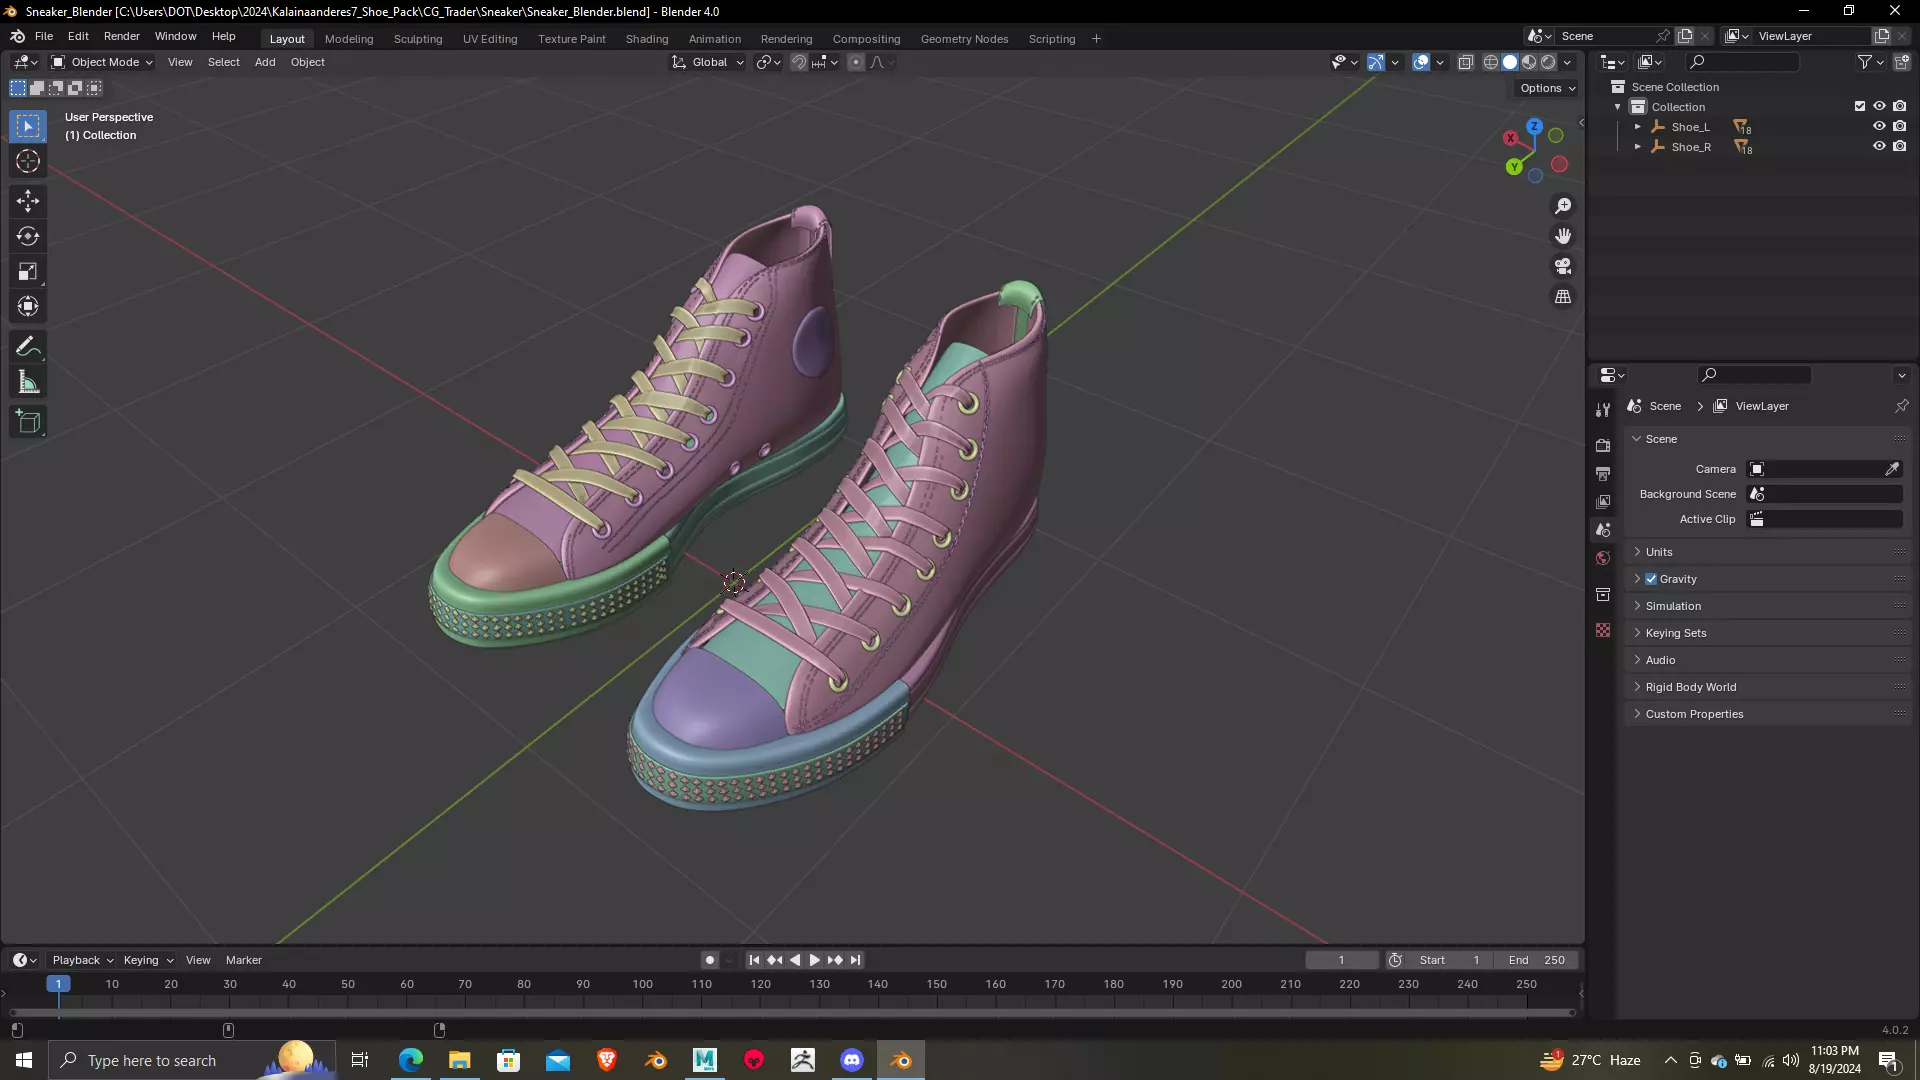Toggle snapping magnet
This screenshot has width=1920, height=1080.
pos(799,62)
